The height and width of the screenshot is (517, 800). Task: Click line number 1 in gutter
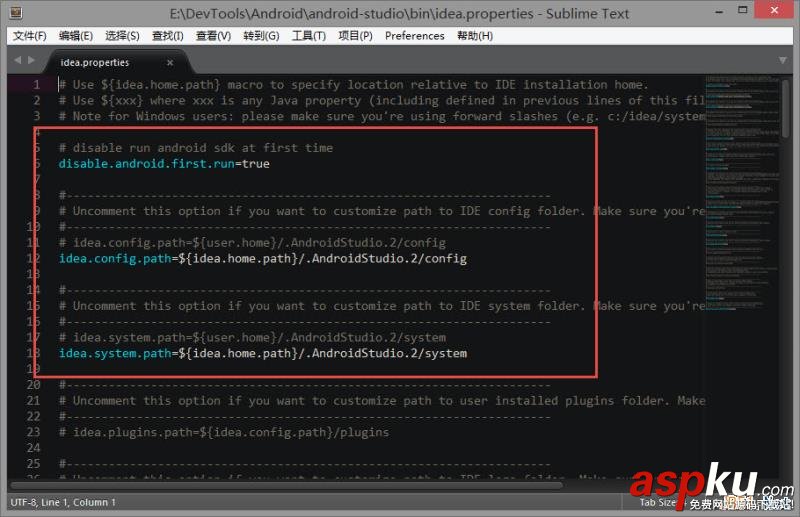coord(37,85)
